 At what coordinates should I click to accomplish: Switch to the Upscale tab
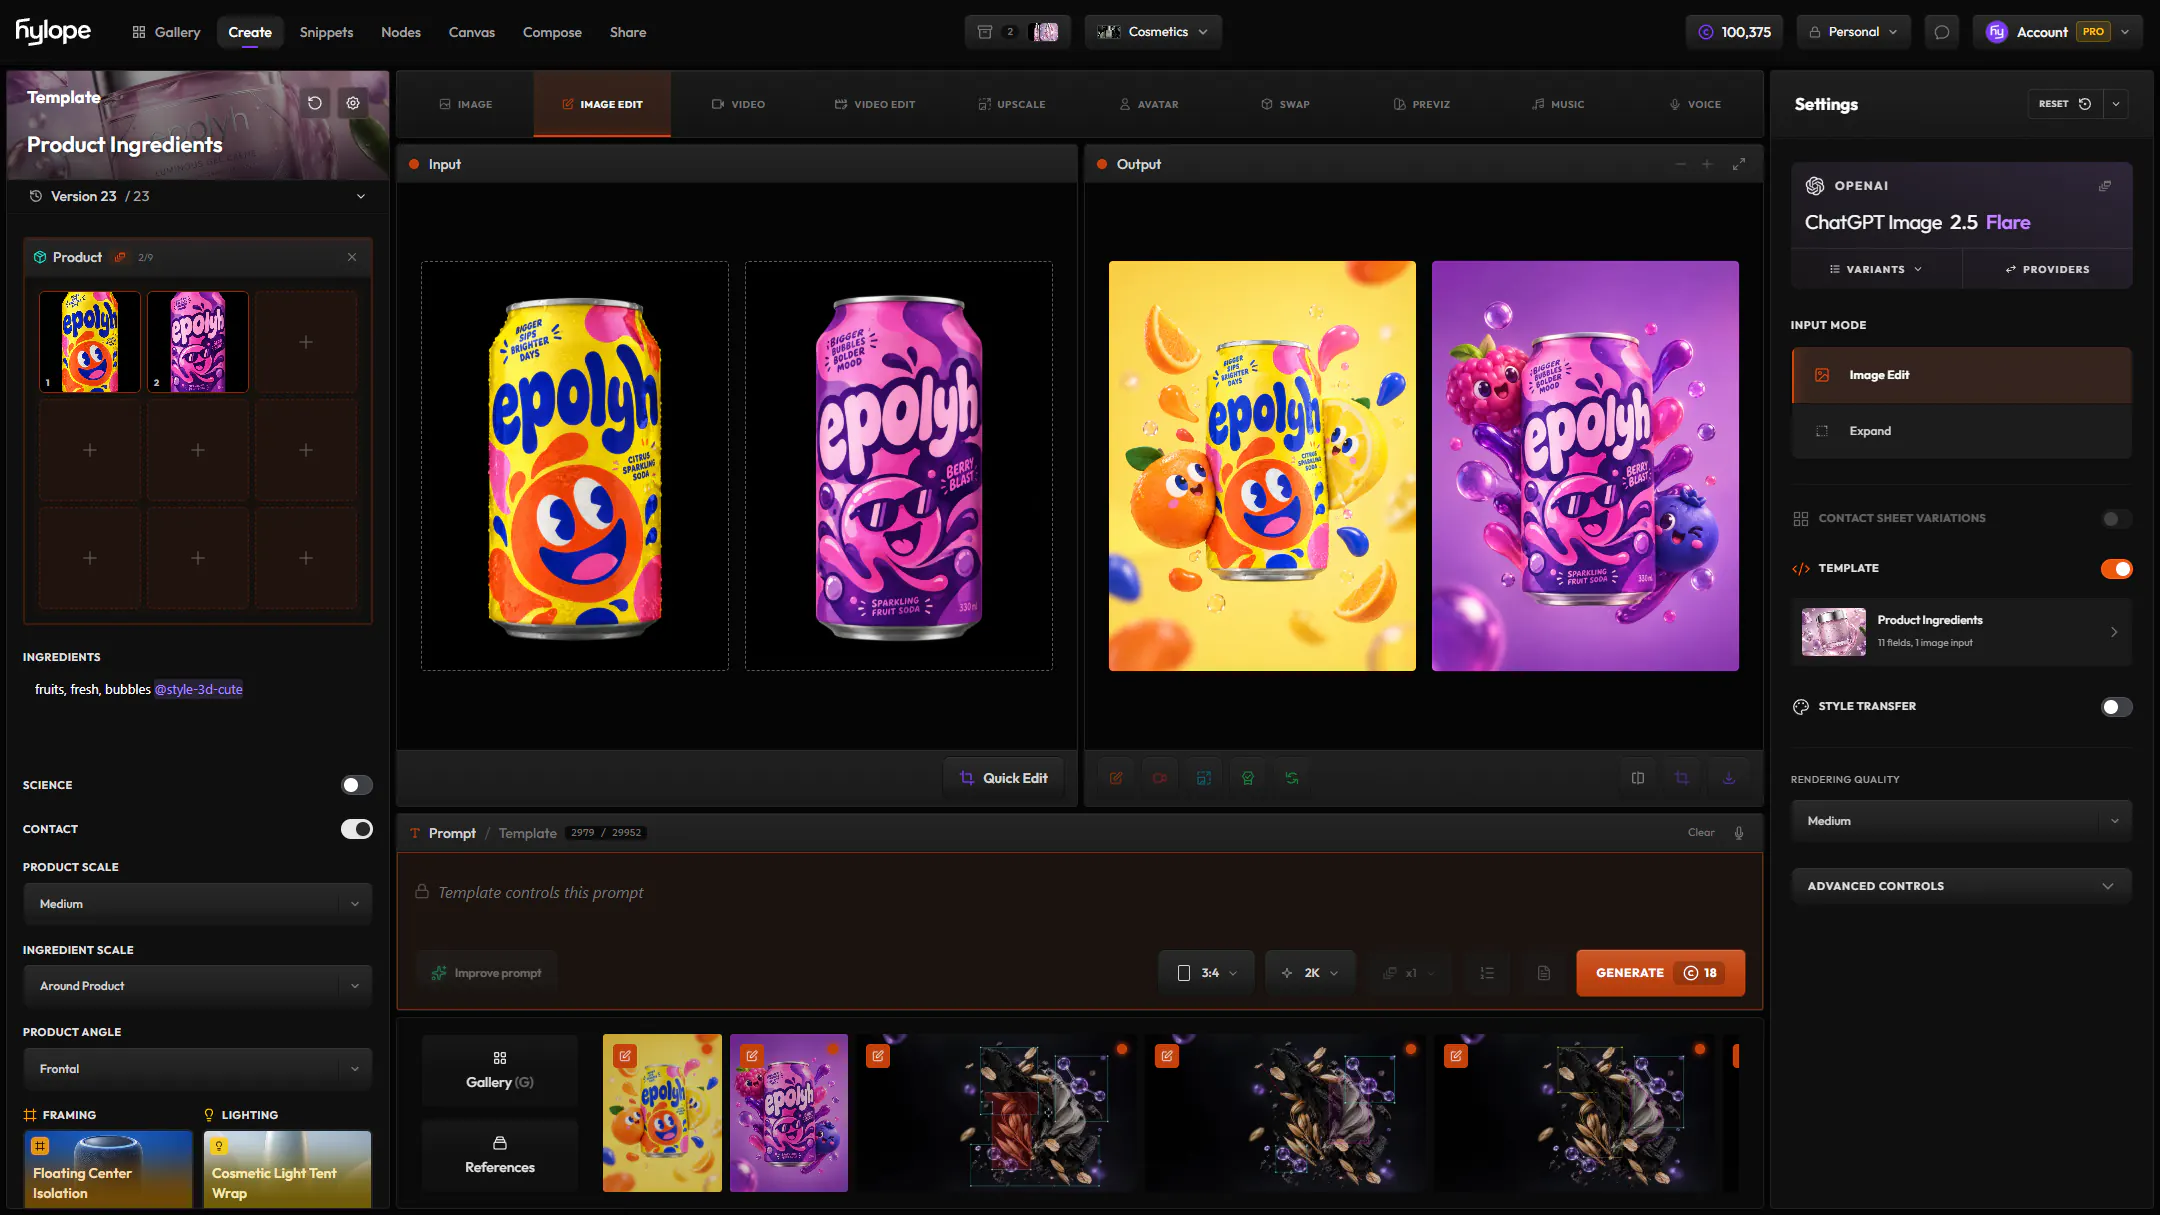coord(1011,104)
